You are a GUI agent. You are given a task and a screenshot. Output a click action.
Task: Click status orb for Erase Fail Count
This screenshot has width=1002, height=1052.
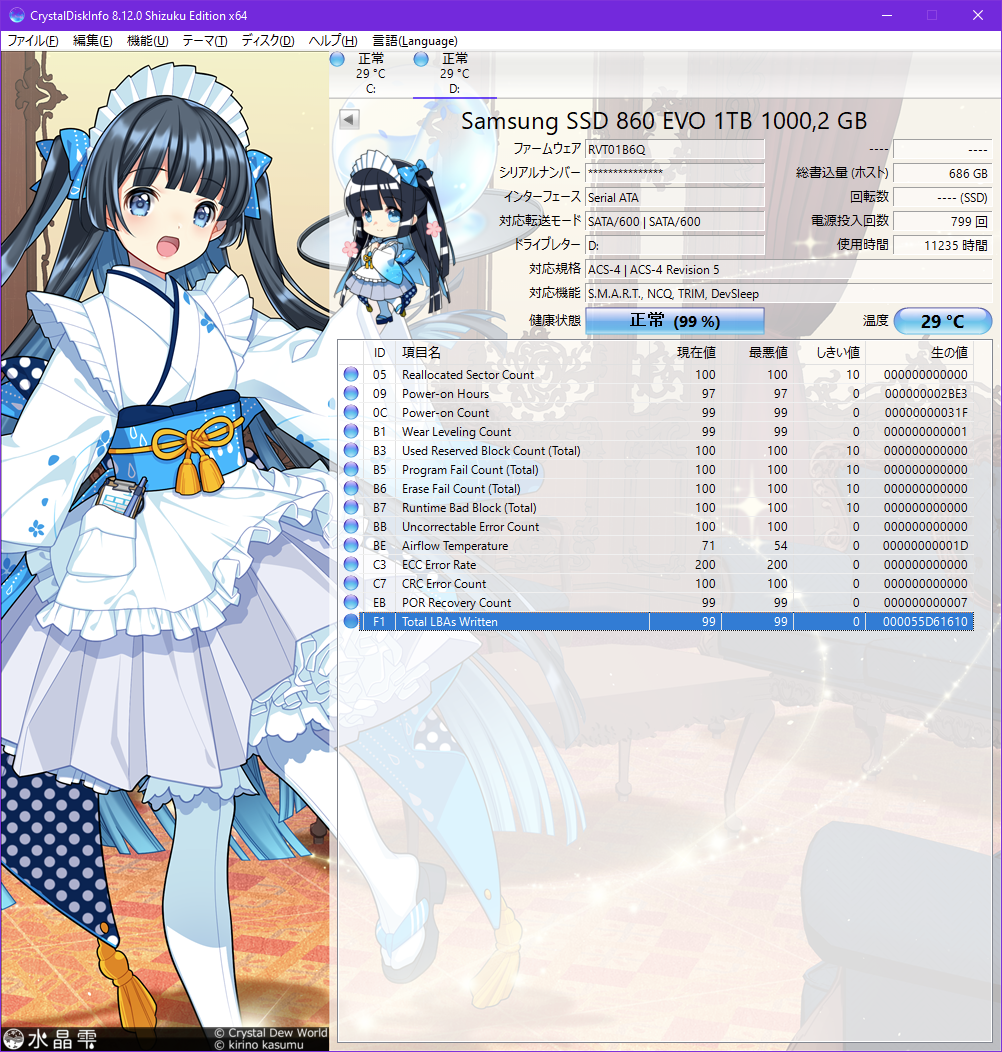(351, 488)
